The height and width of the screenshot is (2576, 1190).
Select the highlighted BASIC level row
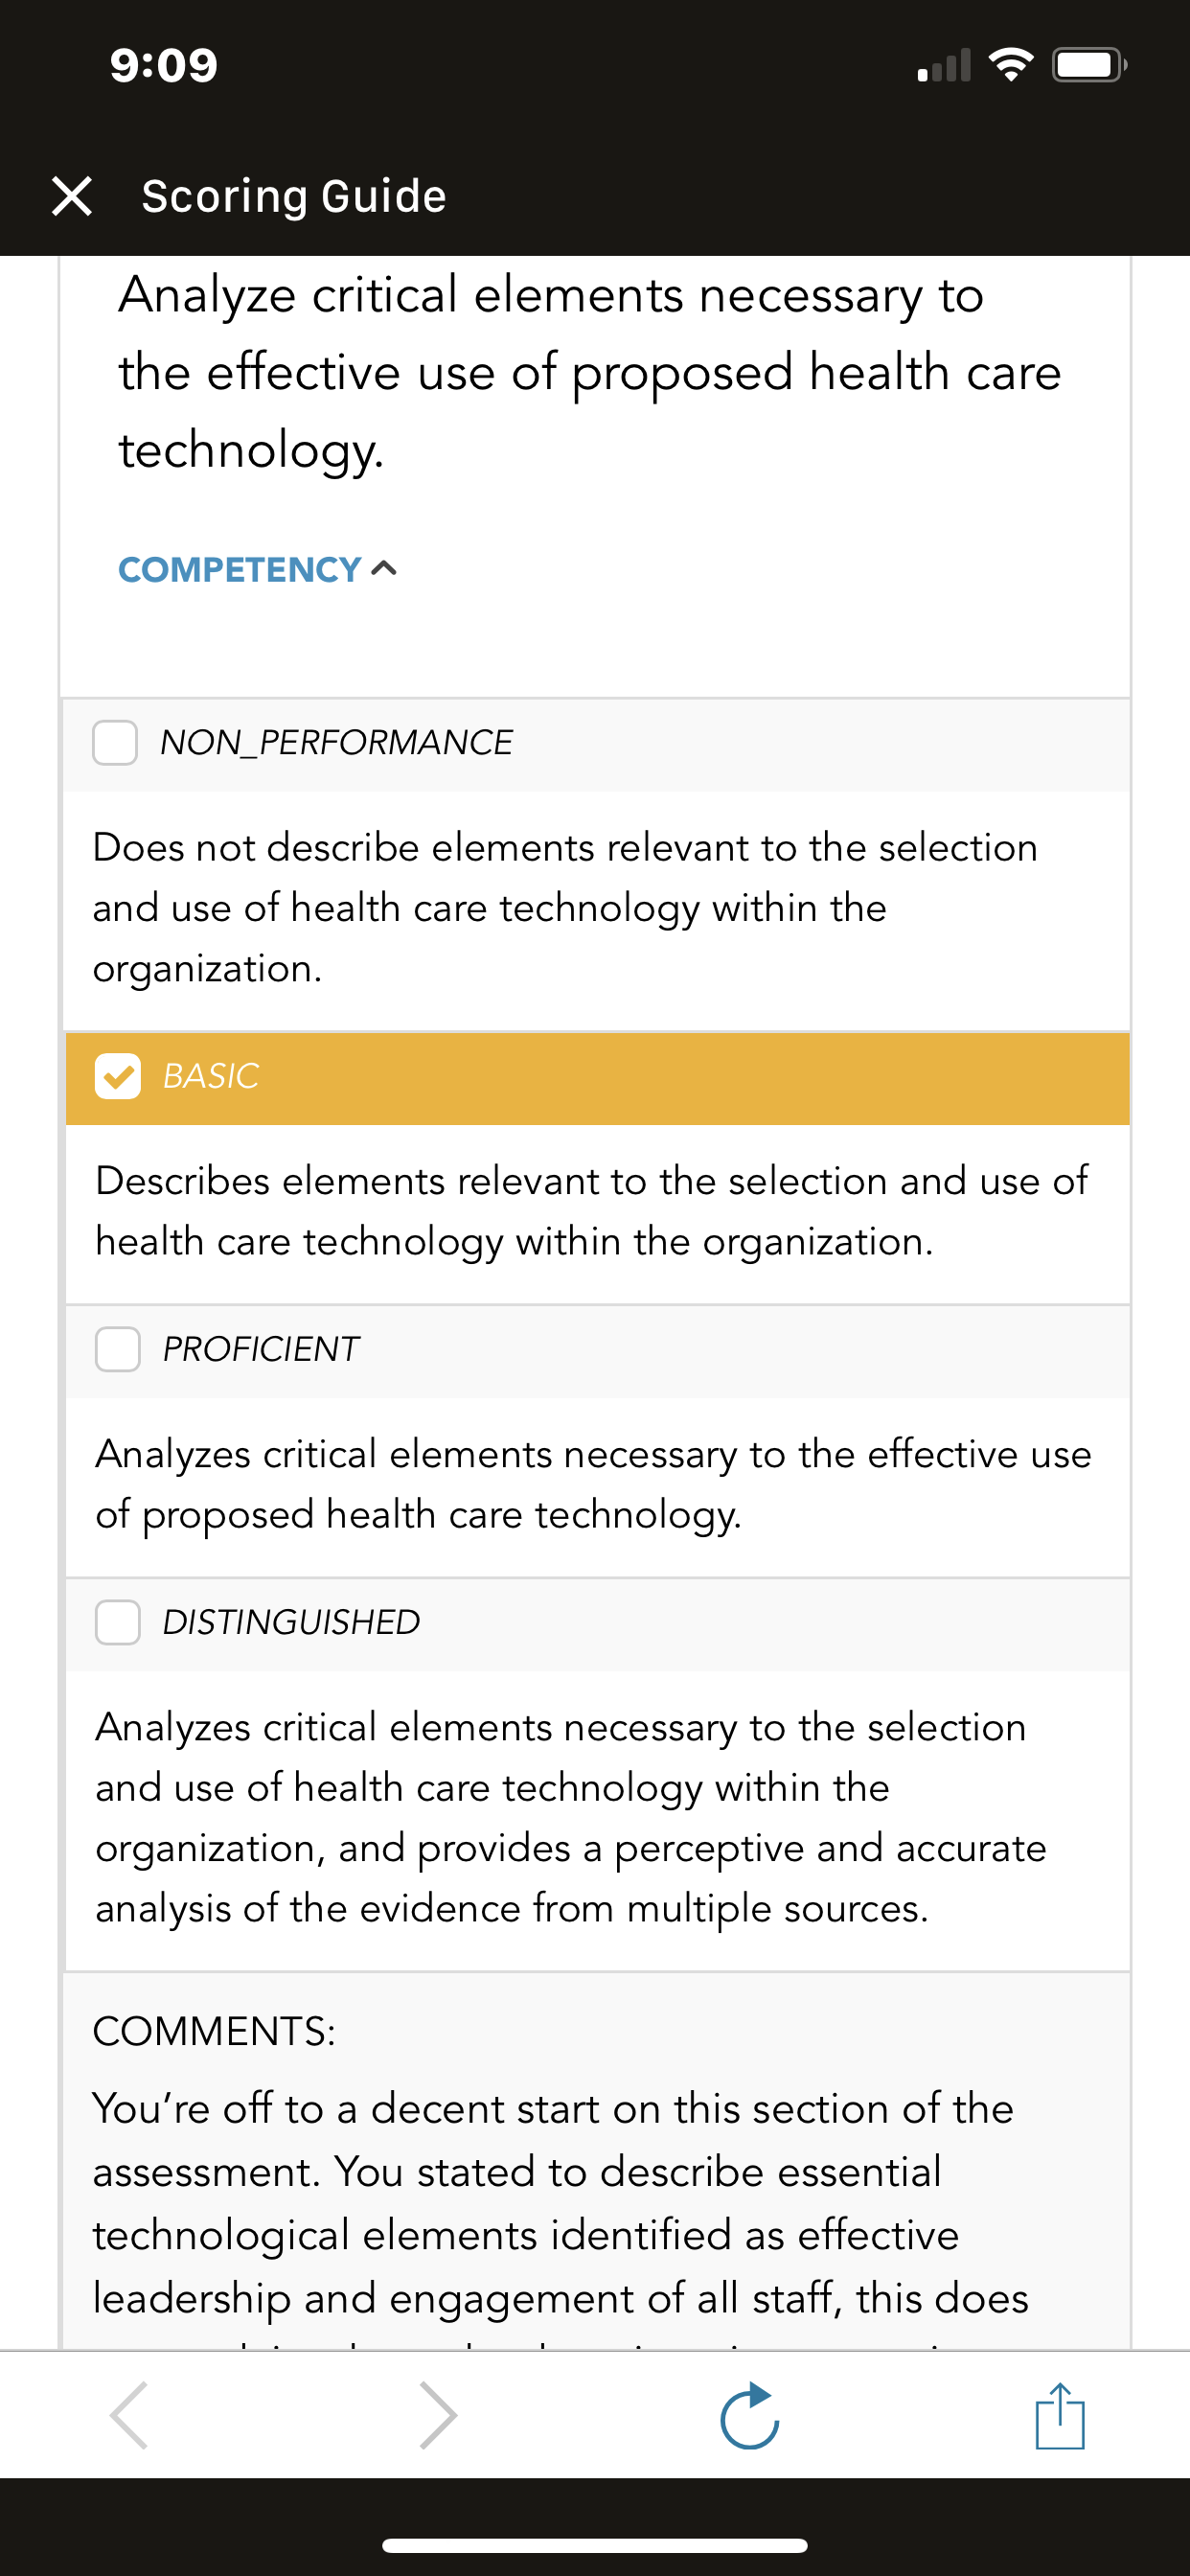pos(597,1078)
